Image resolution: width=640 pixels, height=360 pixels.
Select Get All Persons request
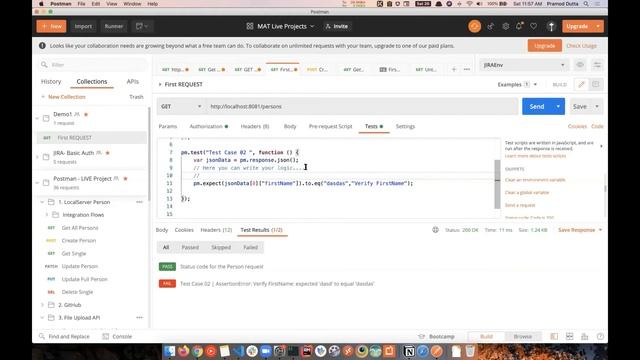pyautogui.click(x=80, y=228)
